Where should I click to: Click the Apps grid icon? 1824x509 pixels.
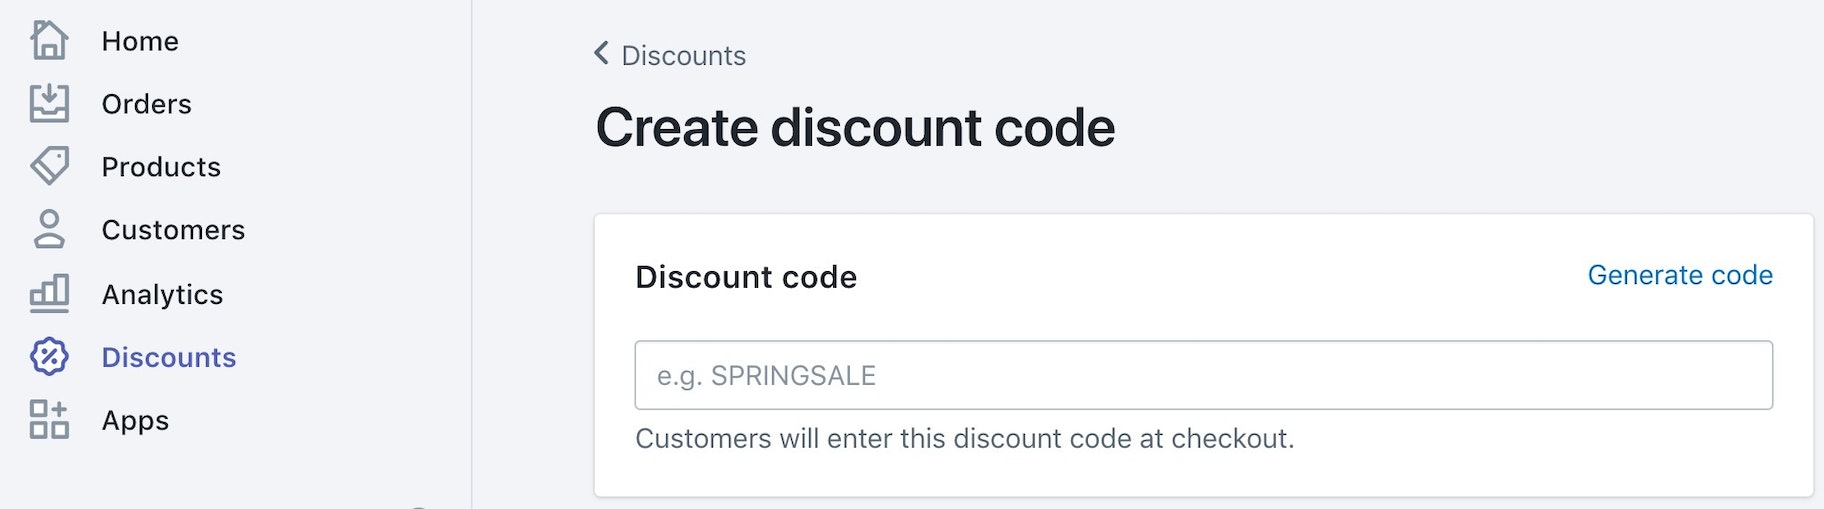(49, 420)
